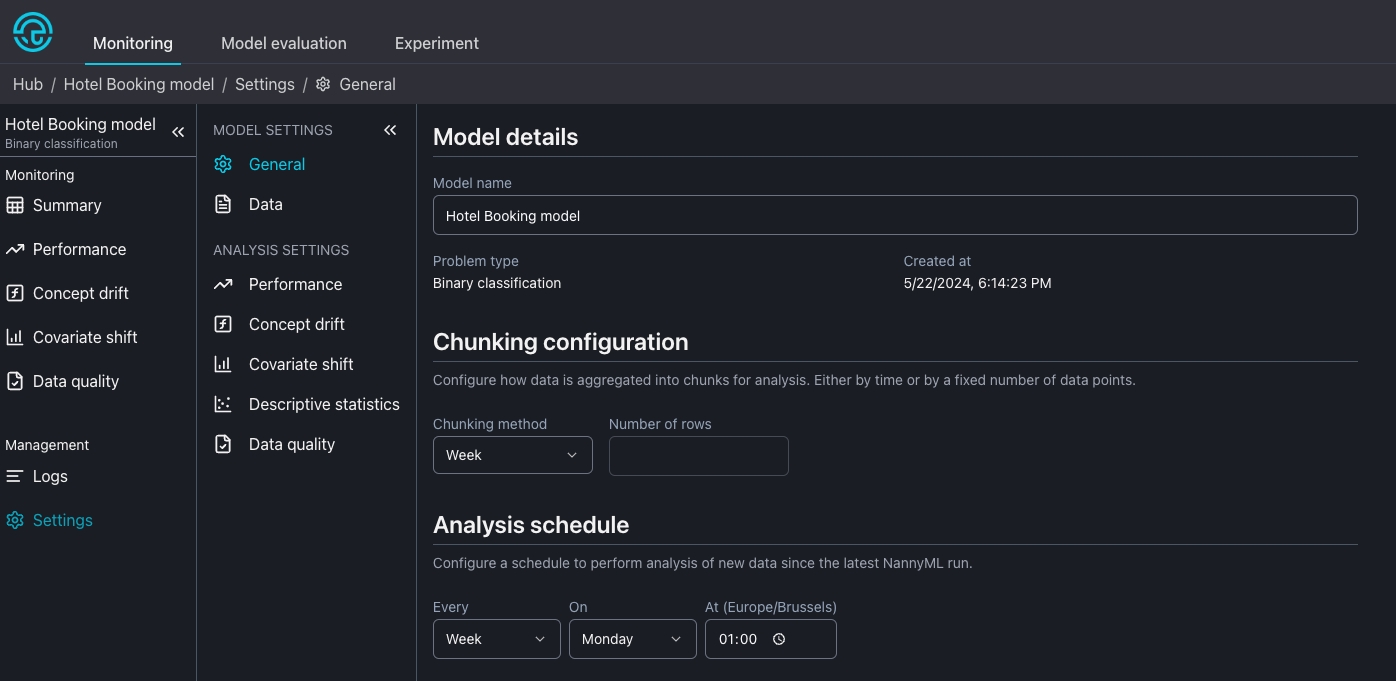Click the clock icon in time field
Screen dimensions: 1396x681
(779, 639)
